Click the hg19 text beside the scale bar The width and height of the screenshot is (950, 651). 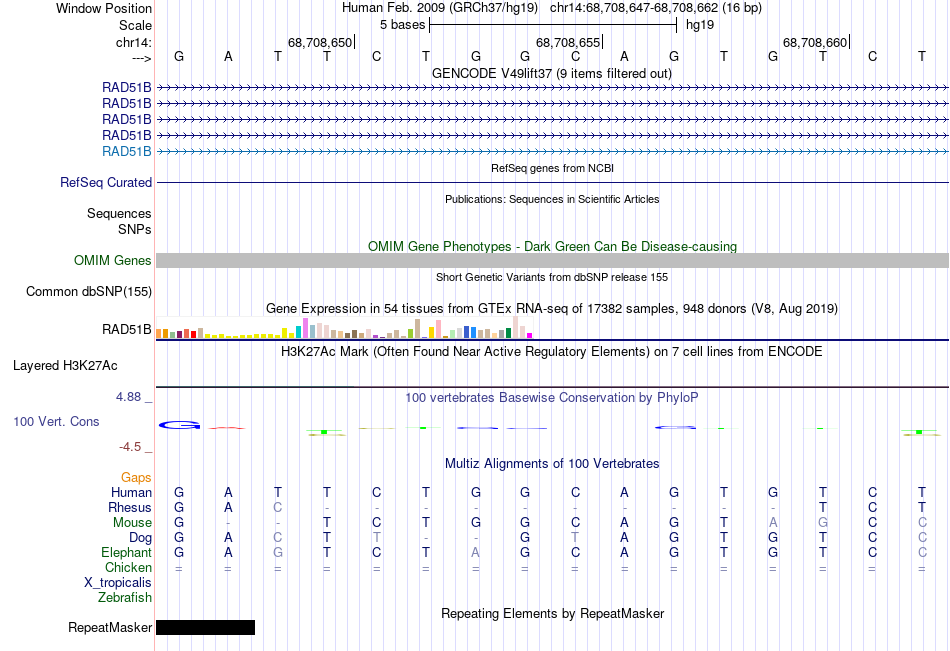(x=700, y=25)
